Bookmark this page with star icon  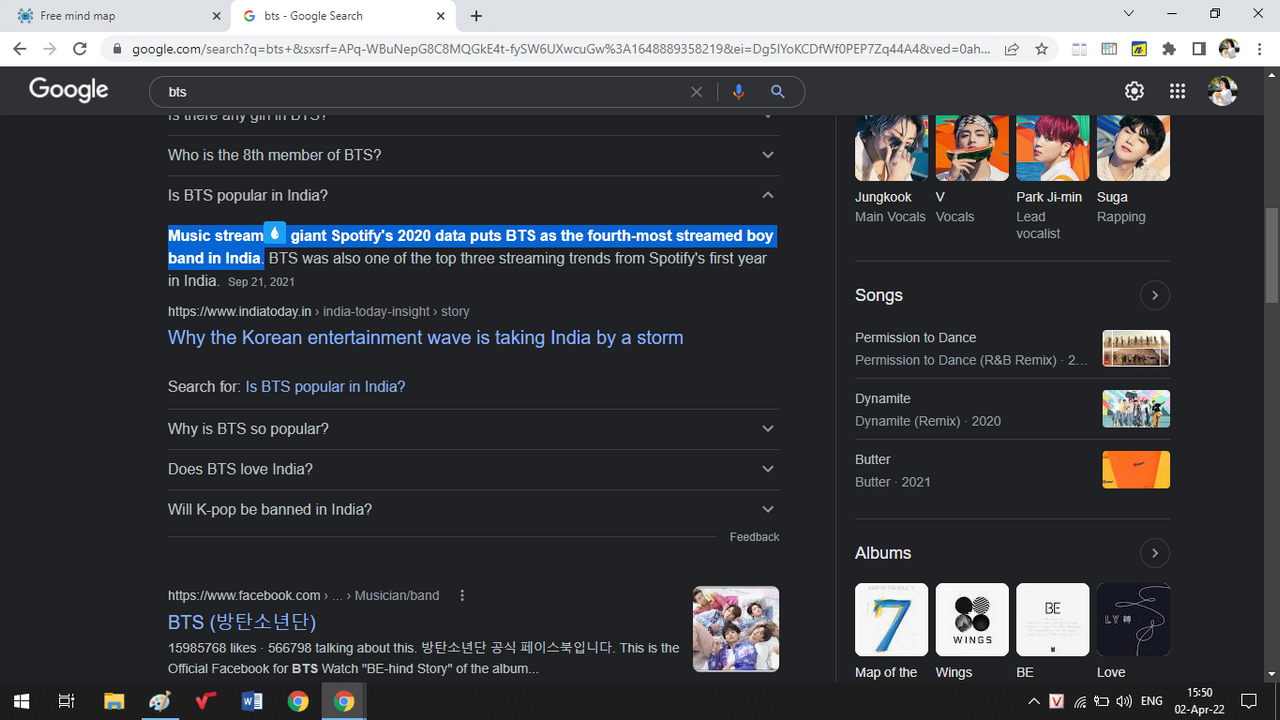point(1041,49)
